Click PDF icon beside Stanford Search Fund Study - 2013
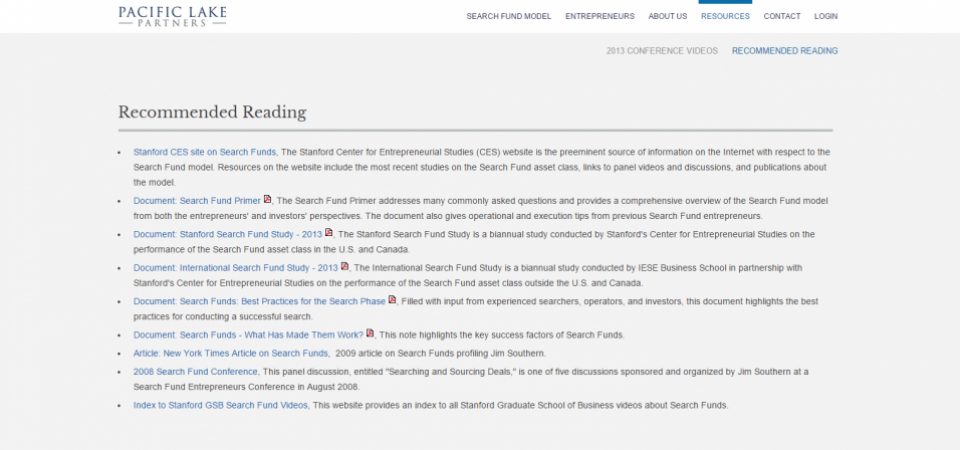Screen dimensions: 960x450 329,233
